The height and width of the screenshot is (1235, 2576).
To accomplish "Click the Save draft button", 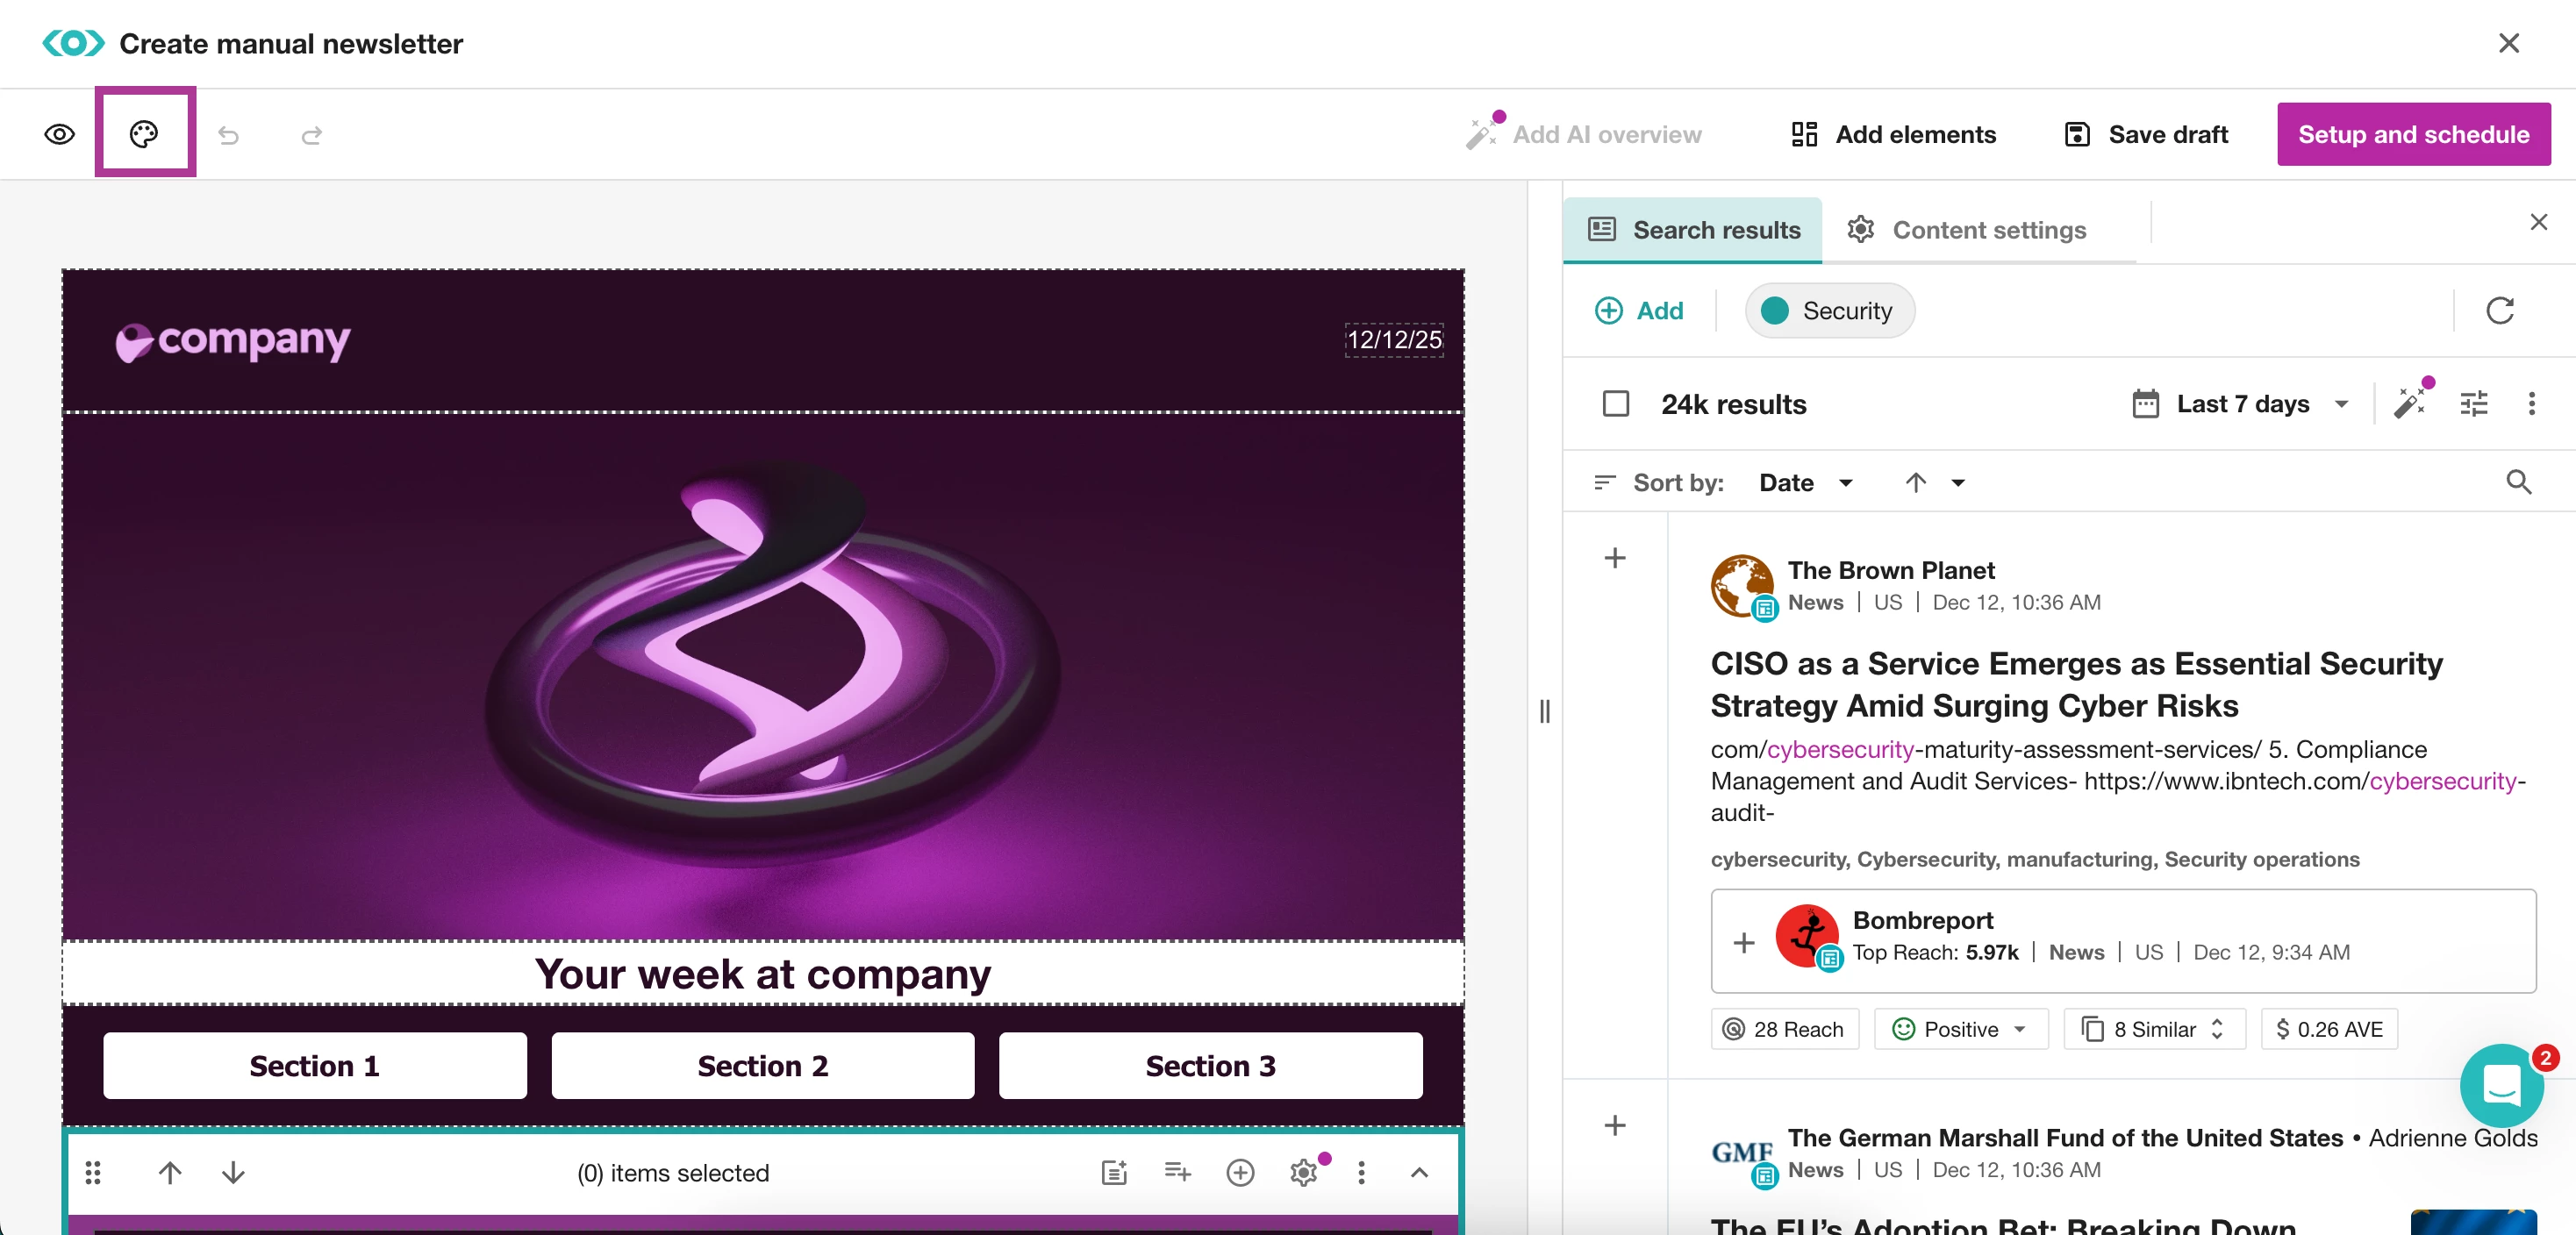I will point(2146,134).
